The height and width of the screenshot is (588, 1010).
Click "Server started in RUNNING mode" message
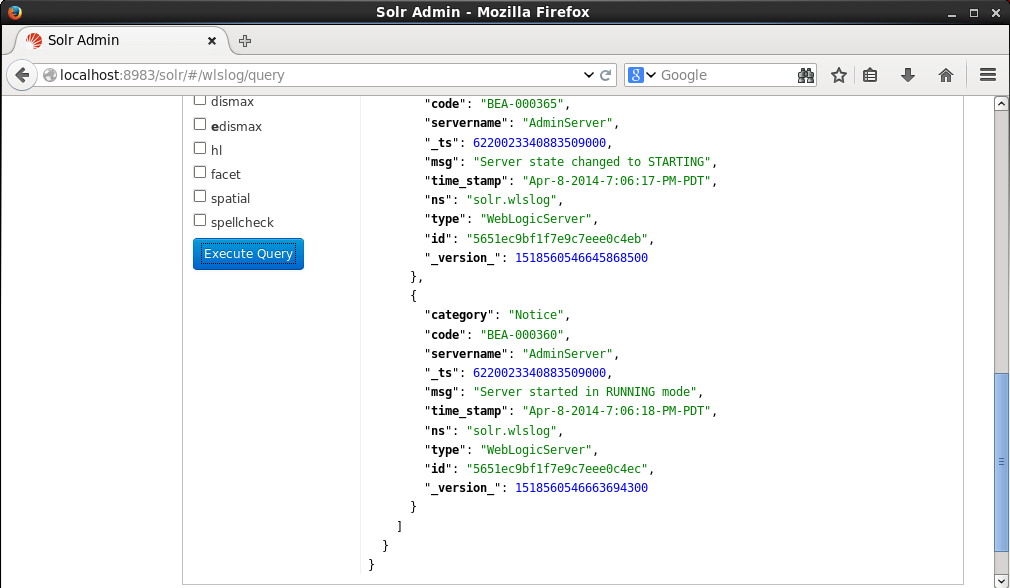(x=584, y=392)
